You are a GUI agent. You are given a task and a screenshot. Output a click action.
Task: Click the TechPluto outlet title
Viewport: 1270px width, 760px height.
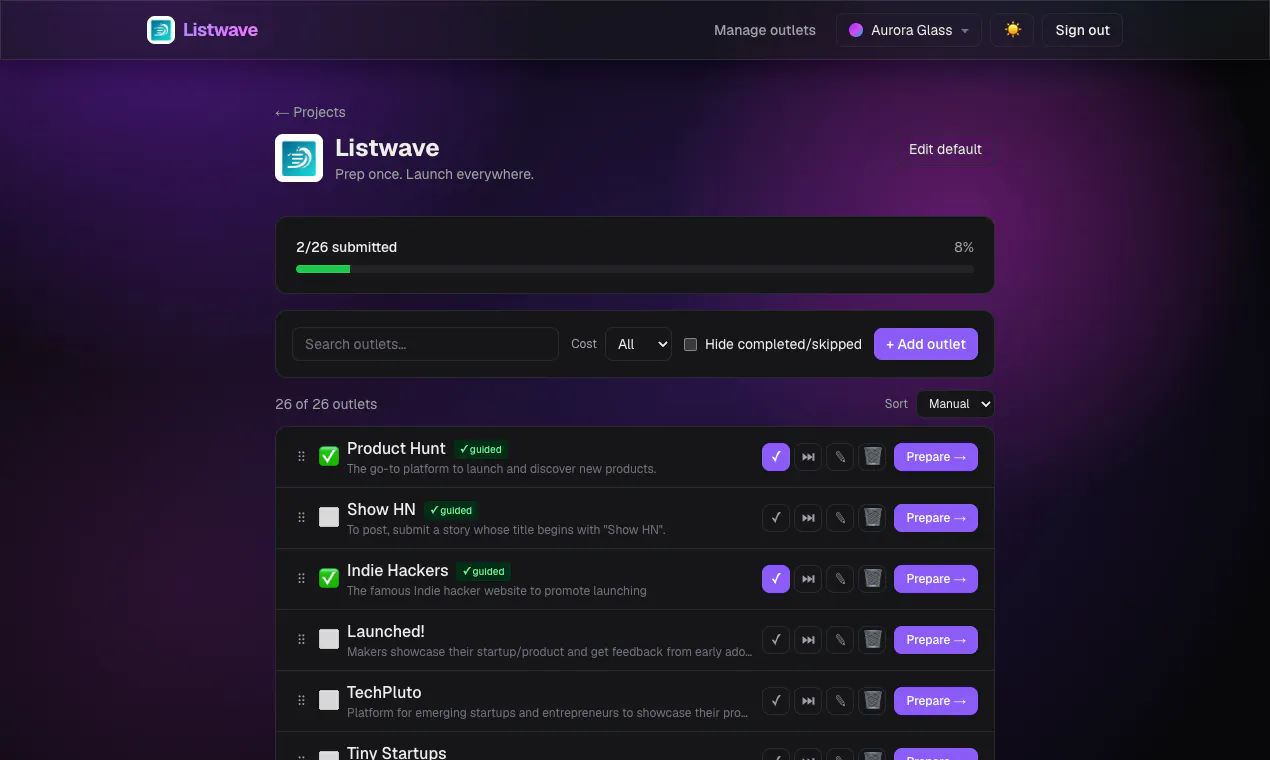click(384, 692)
